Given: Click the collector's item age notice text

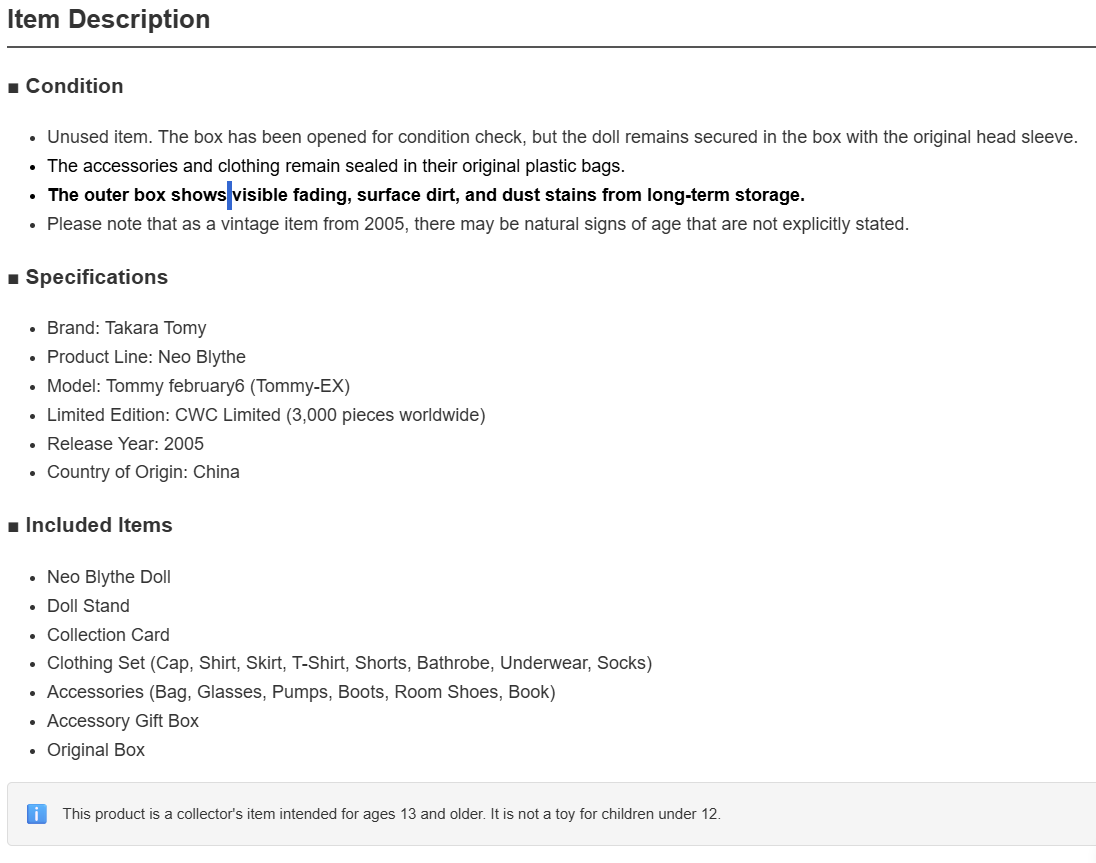Looking at the screenshot, I should (391, 814).
